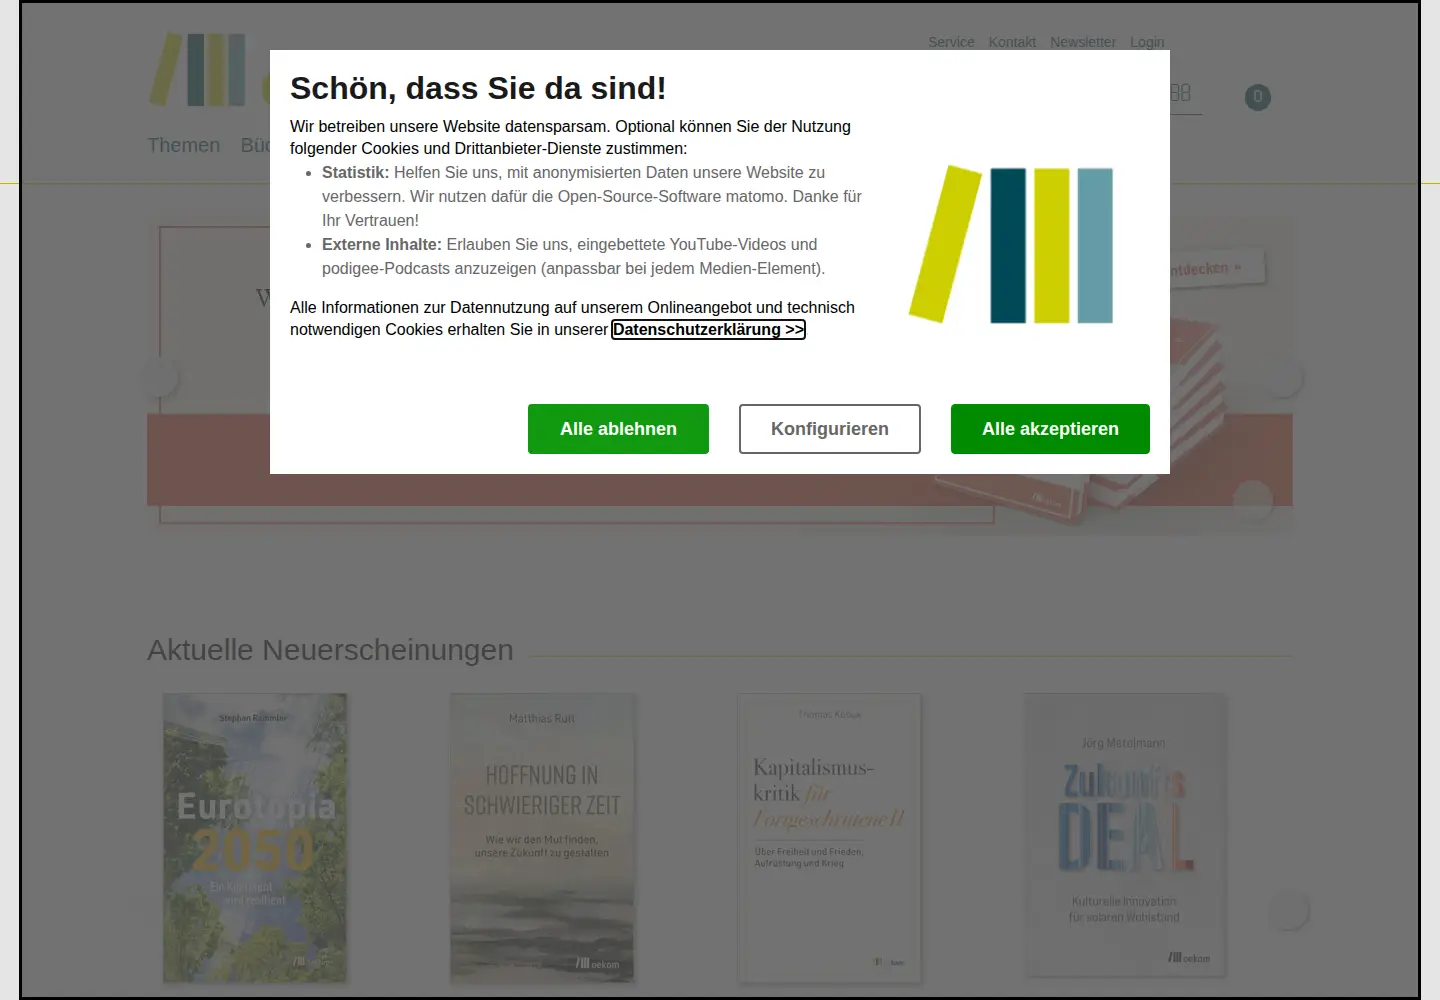Reject all cookies with Alle ablehnen
The height and width of the screenshot is (1000, 1440).
pyautogui.click(x=618, y=429)
